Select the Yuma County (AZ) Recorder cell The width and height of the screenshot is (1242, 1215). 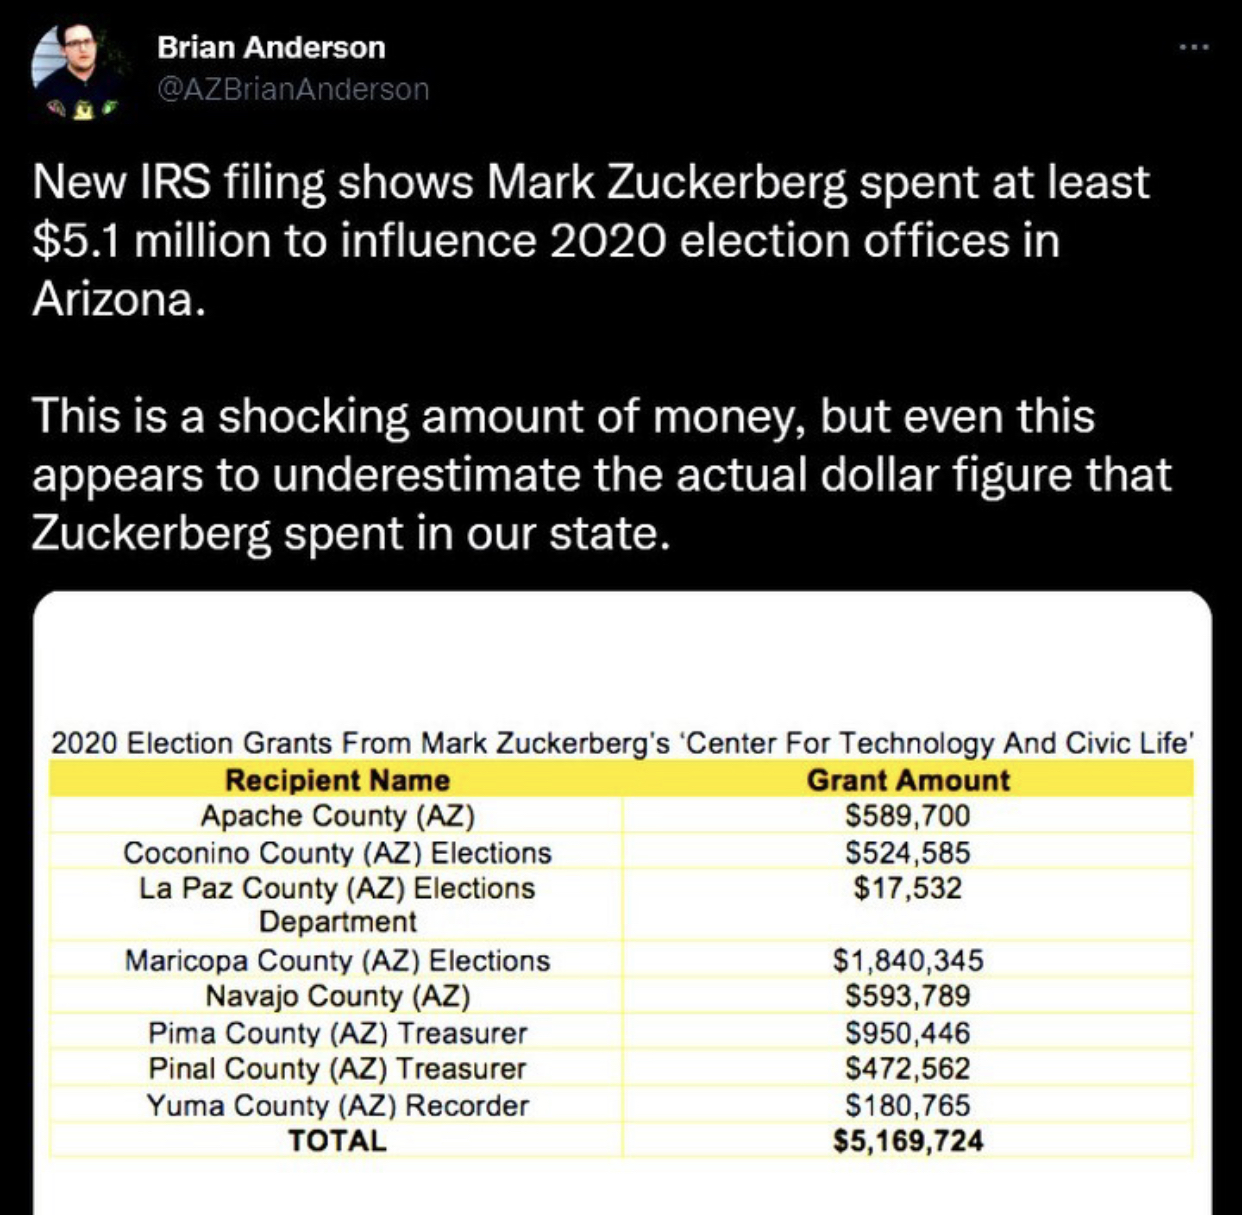[337, 1105]
